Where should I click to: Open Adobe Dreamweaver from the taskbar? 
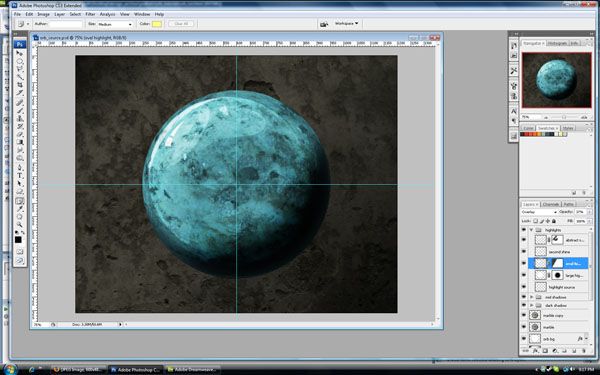(193, 370)
